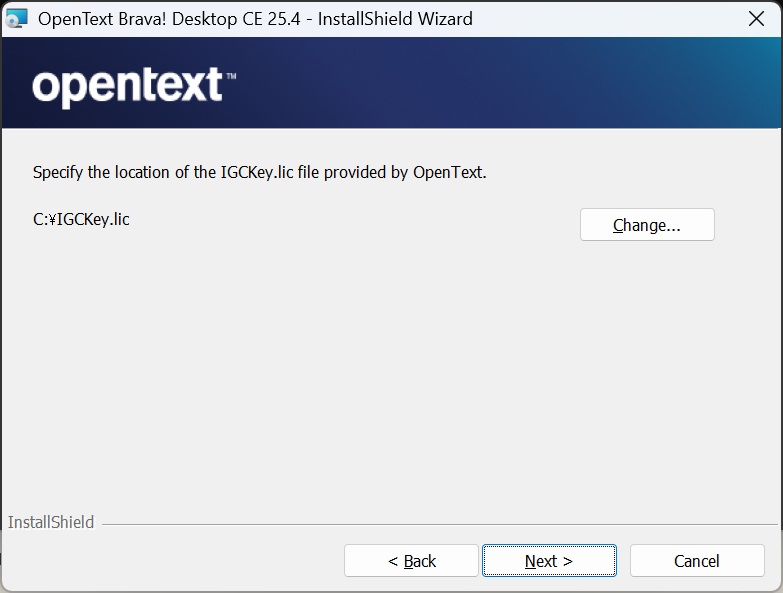
Task: Click the installer icon in the title bar
Action: [x=17, y=18]
